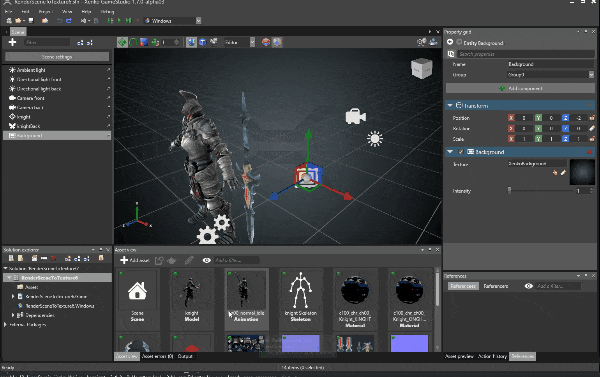Open the File menu
This screenshot has height=377, width=600.
pyautogui.click(x=8, y=11)
